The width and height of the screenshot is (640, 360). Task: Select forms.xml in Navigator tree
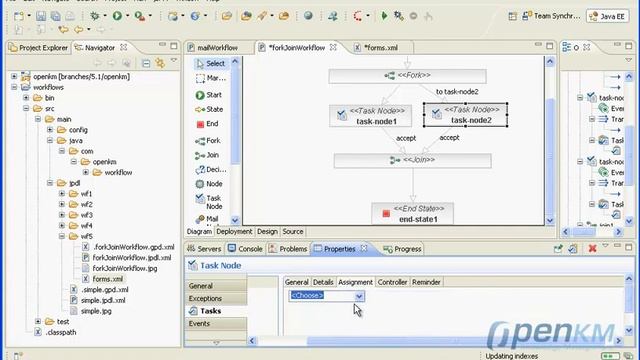pos(103,279)
